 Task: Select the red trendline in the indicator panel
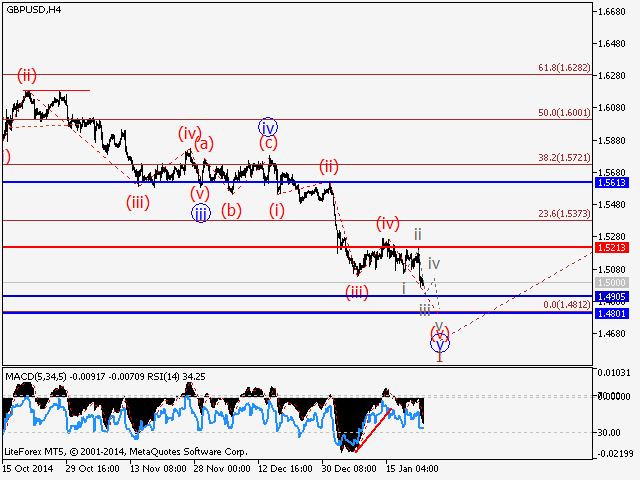pyautogui.click(x=373, y=430)
